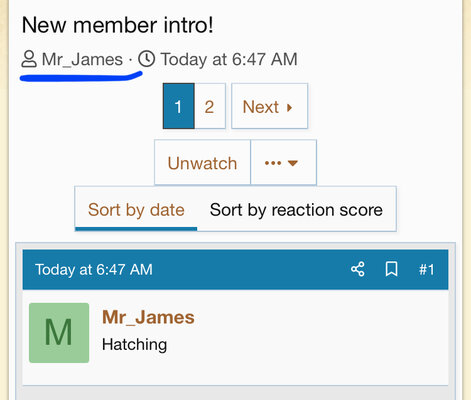The image size is (471, 400).
Task: Unwatch this thread
Action: coord(202,163)
